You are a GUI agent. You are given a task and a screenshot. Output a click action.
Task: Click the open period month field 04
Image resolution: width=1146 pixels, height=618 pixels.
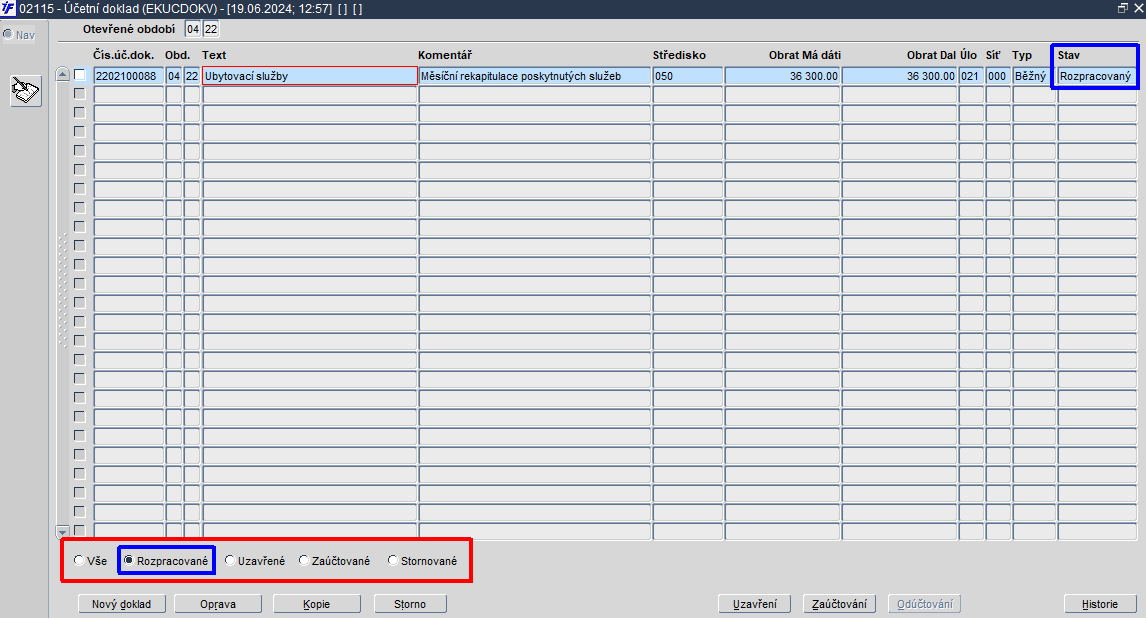[x=193, y=29]
